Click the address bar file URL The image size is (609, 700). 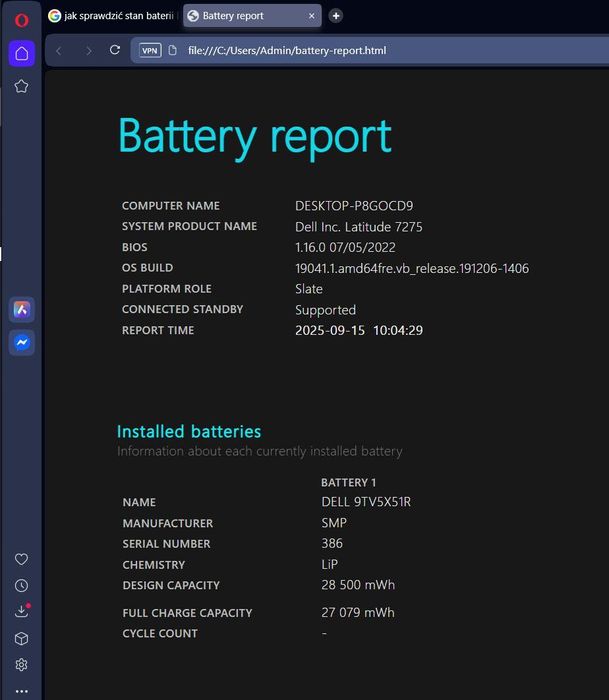click(287, 50)
